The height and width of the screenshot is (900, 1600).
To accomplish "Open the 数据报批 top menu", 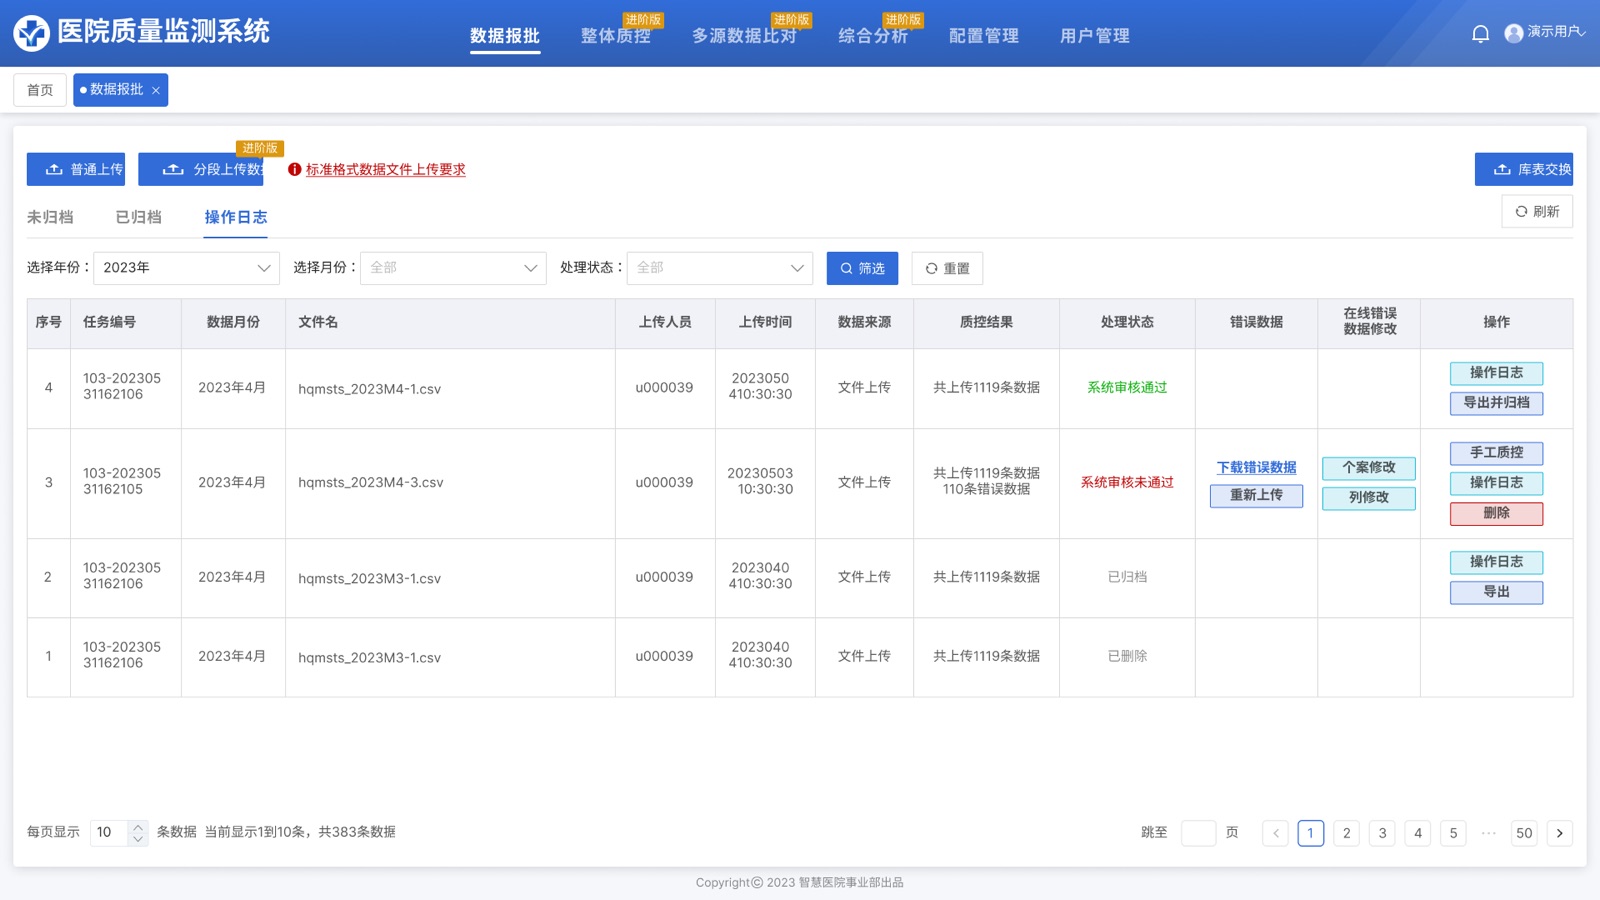I will 505,36.
